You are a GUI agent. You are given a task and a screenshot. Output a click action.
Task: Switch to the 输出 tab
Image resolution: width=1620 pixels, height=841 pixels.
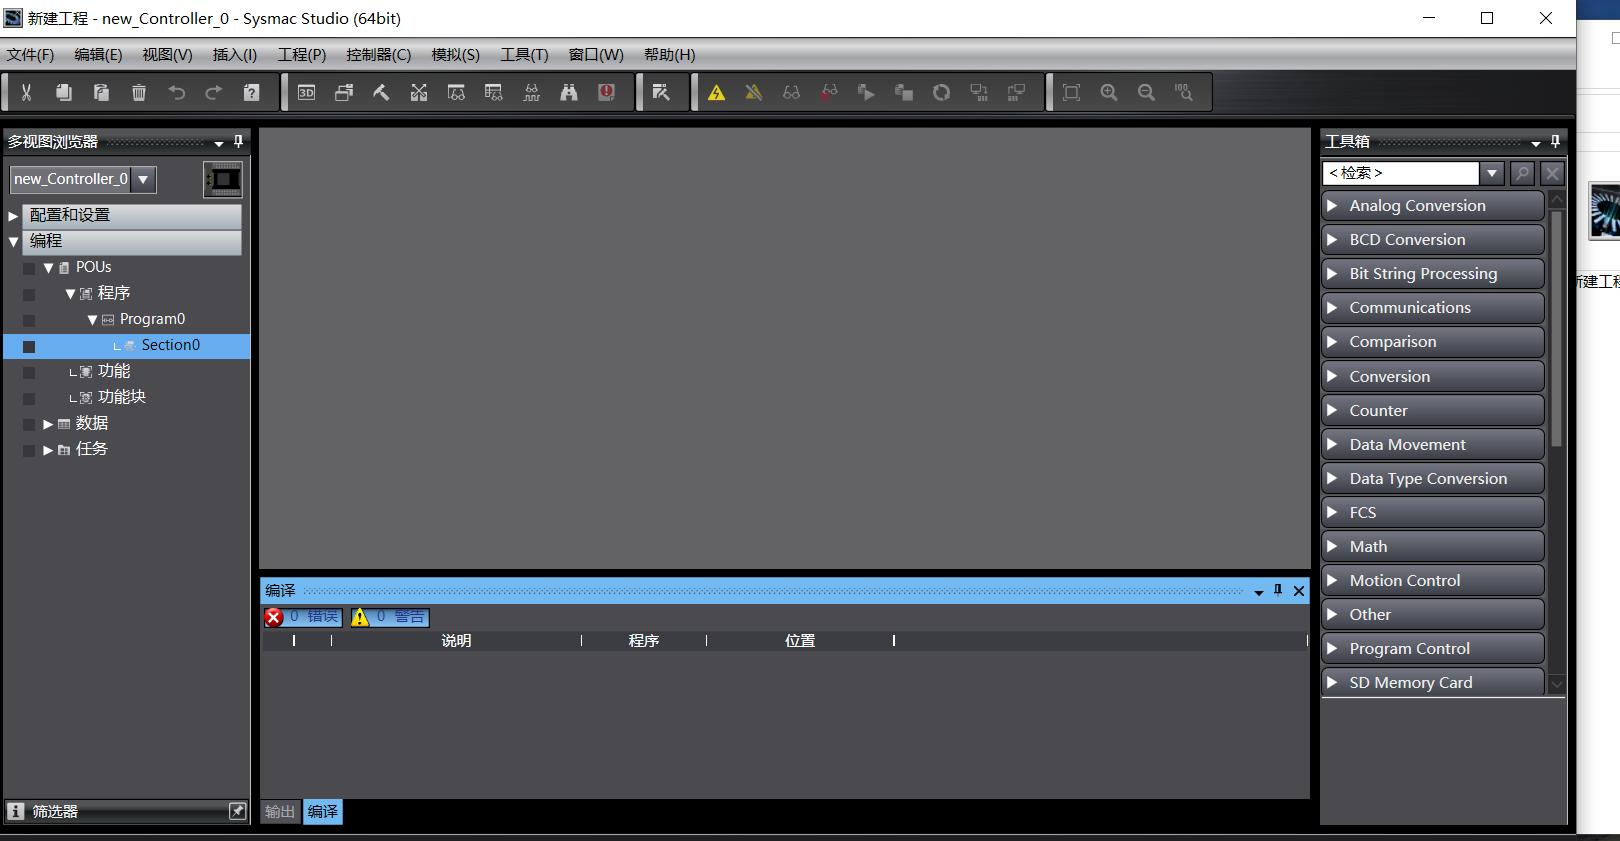[280, 812]
